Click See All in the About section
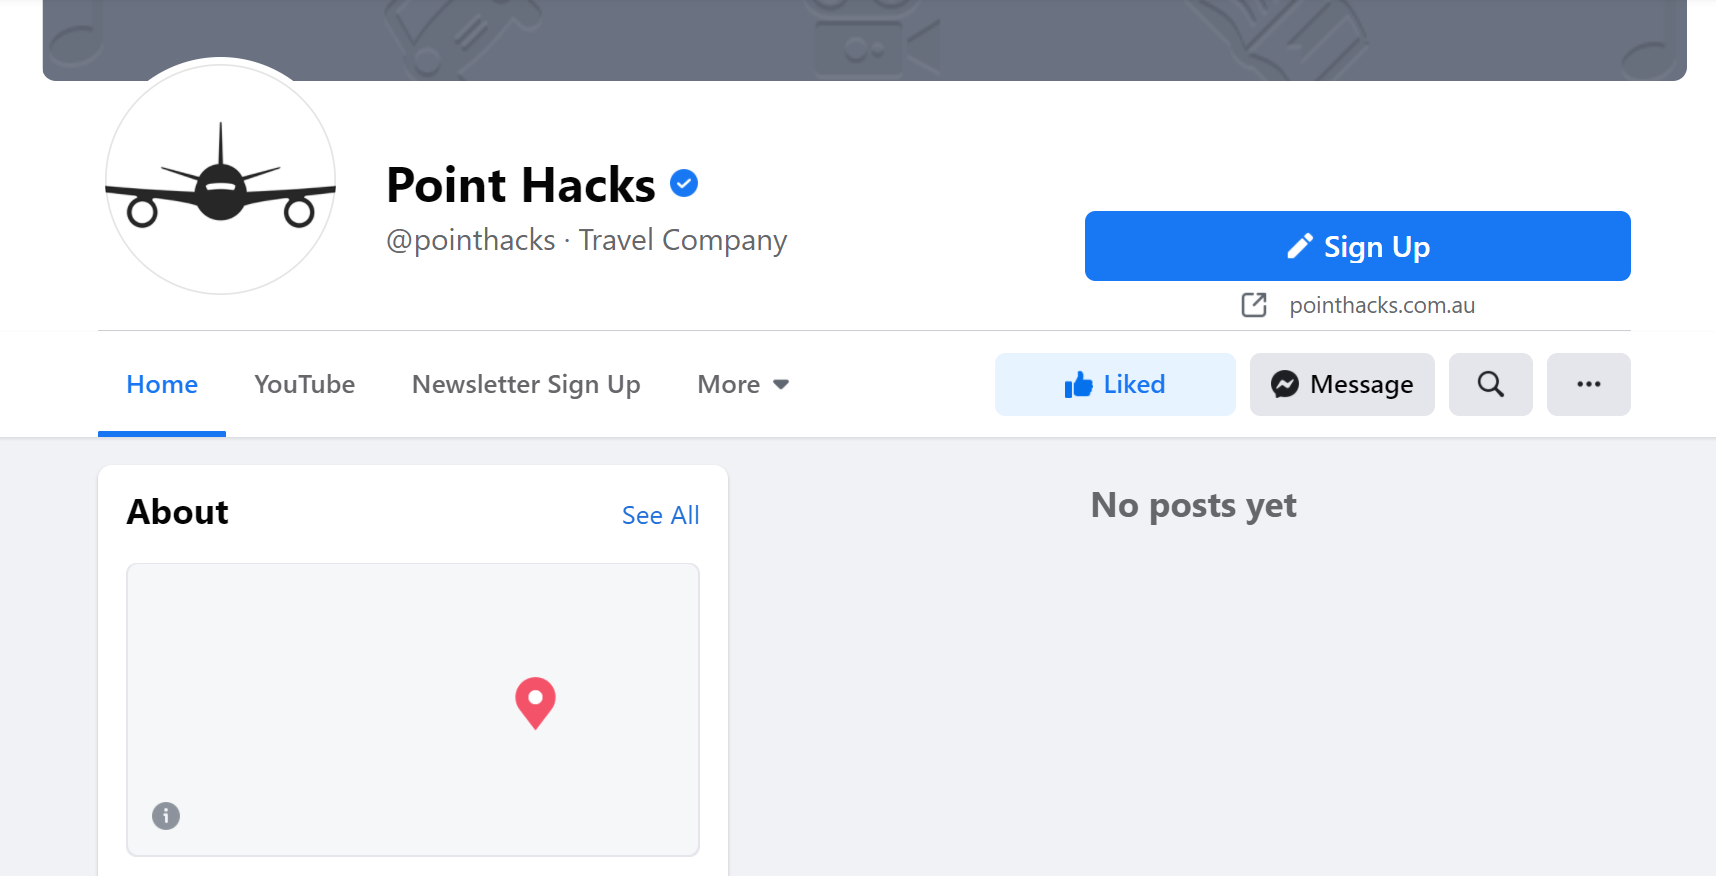 [660, 514]
